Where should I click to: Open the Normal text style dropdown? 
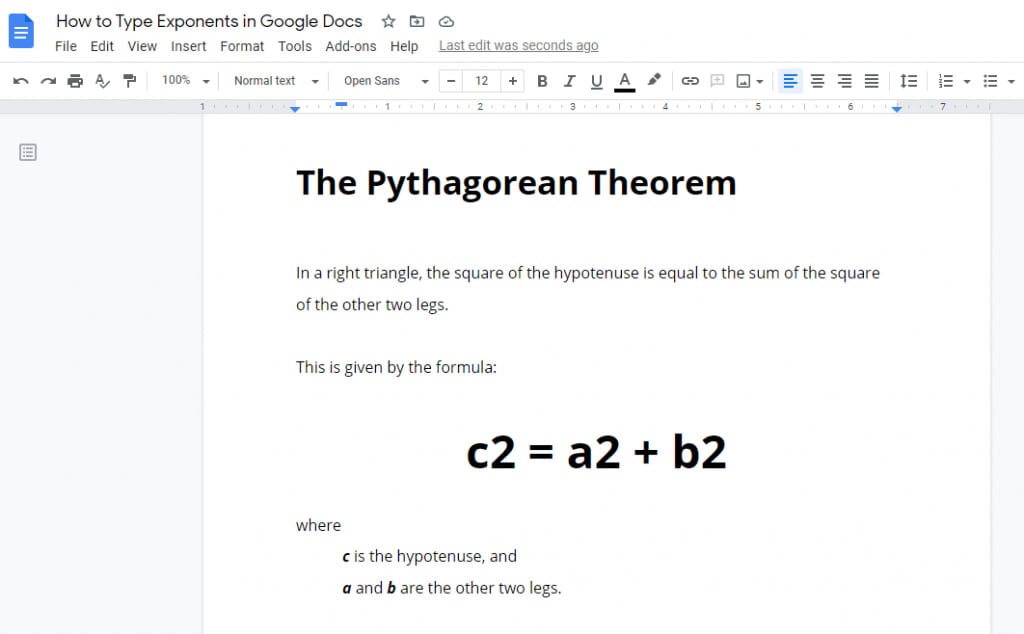(x=276, y=81)
